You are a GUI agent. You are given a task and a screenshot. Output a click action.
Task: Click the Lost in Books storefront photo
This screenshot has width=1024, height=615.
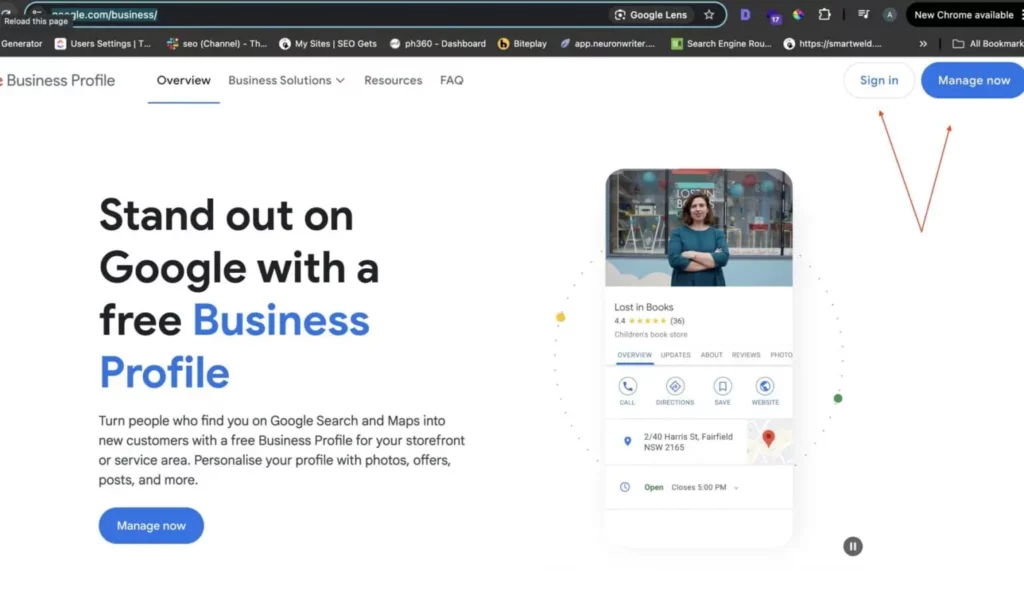coord(699,228)
